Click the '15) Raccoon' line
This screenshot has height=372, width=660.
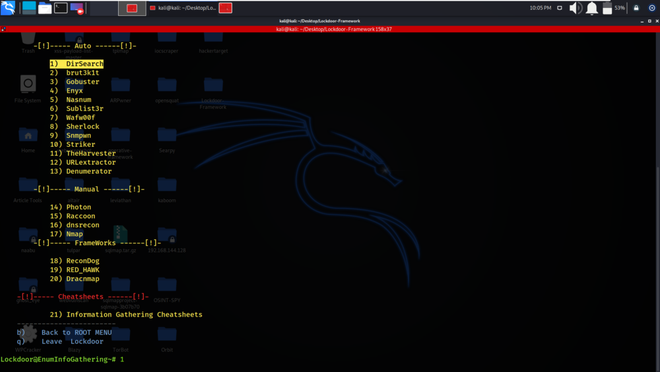[72, 216]
